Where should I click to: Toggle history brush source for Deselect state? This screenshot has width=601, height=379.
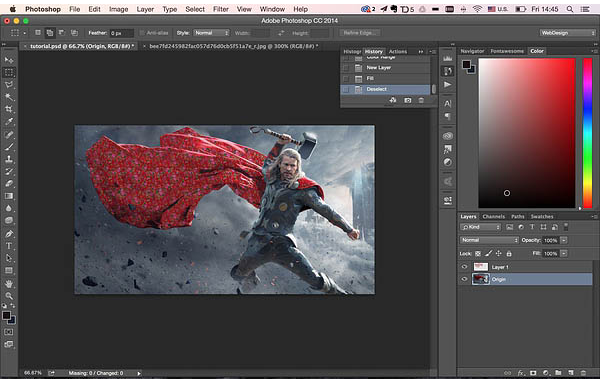346,89
